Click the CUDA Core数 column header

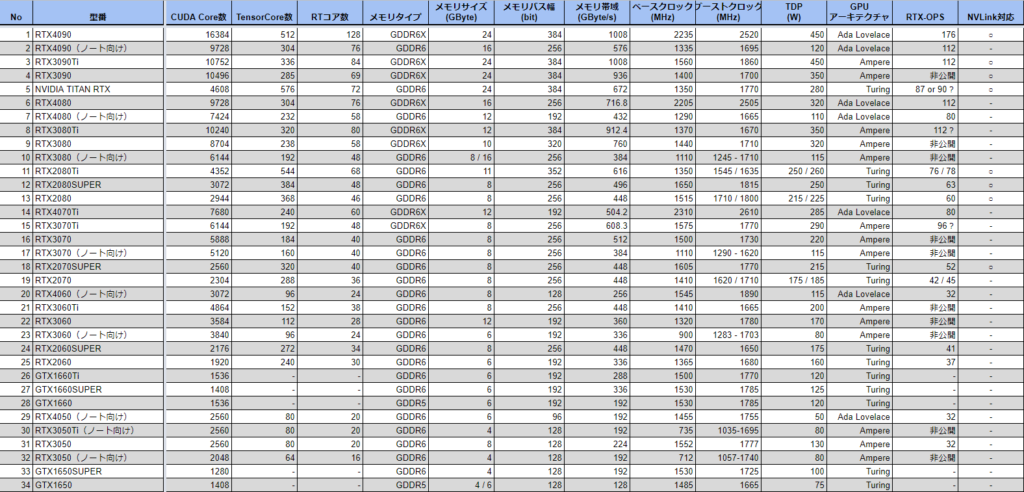(x=199, y=16)
